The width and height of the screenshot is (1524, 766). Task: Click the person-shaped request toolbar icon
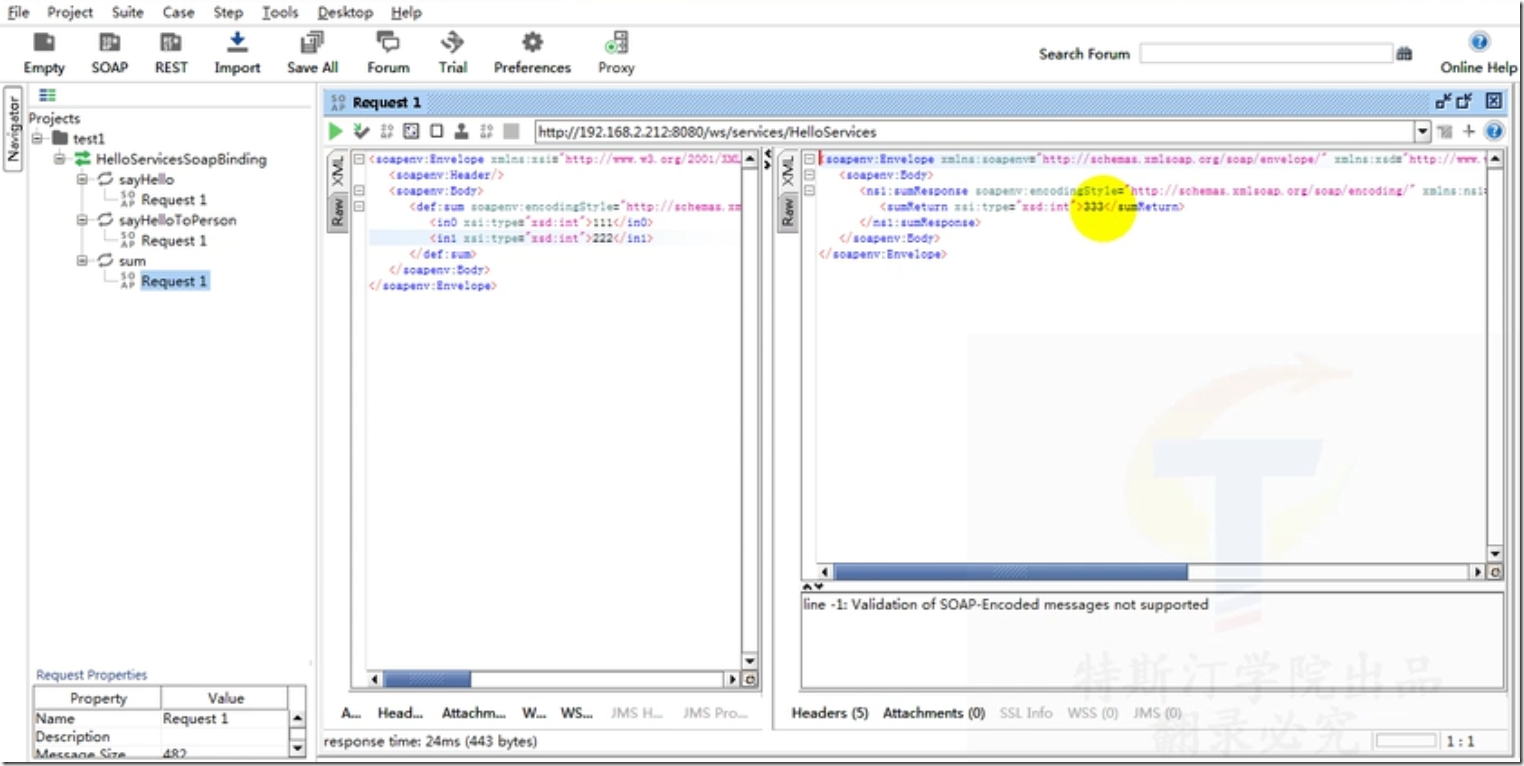point(461,132)
